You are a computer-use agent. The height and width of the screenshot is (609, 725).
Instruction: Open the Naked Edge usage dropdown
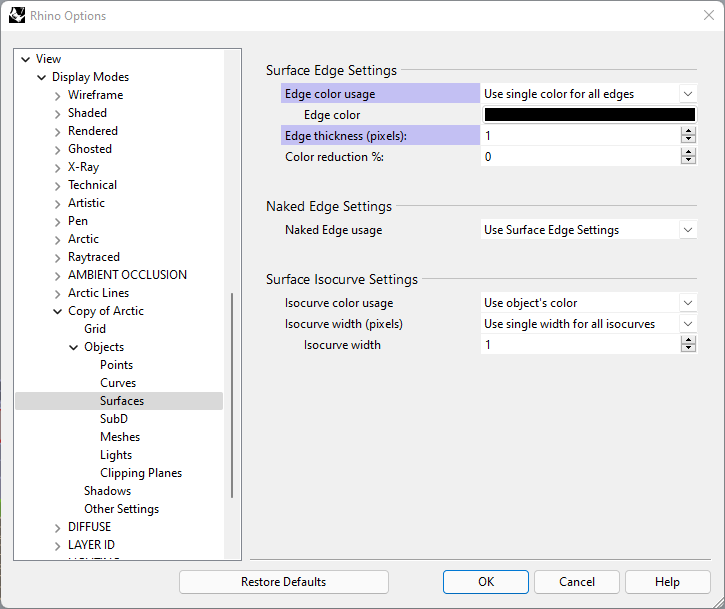588,230
